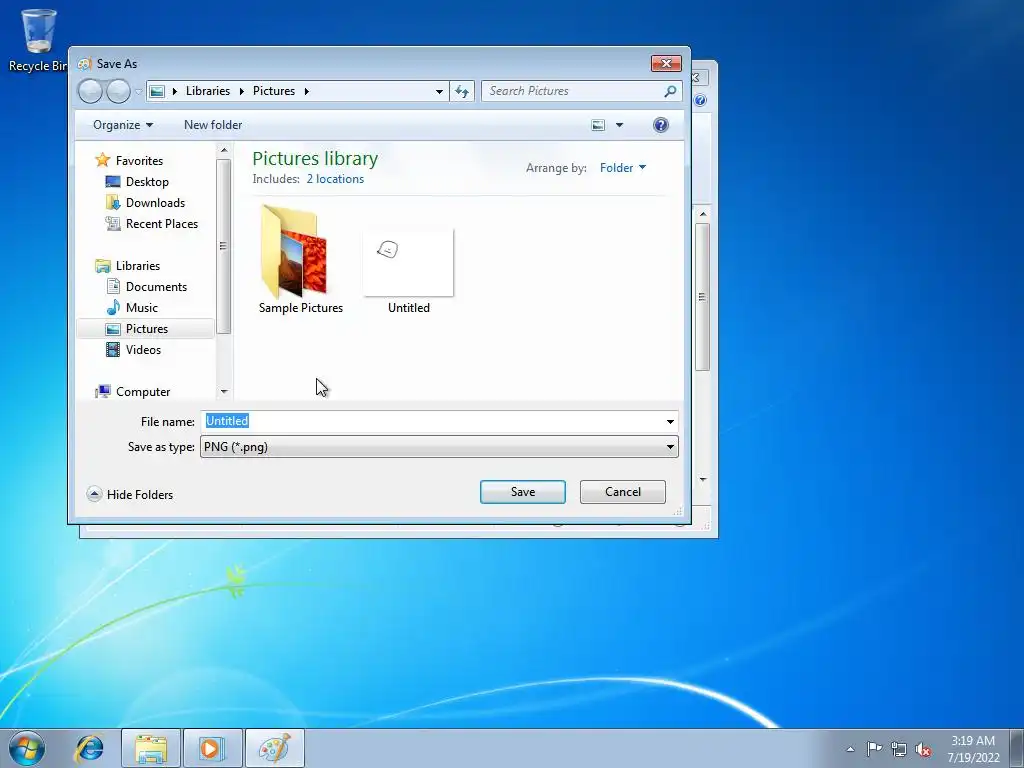Open the Save as type combo box
Screen dimensions: 1024x768
tap(439, 447)
